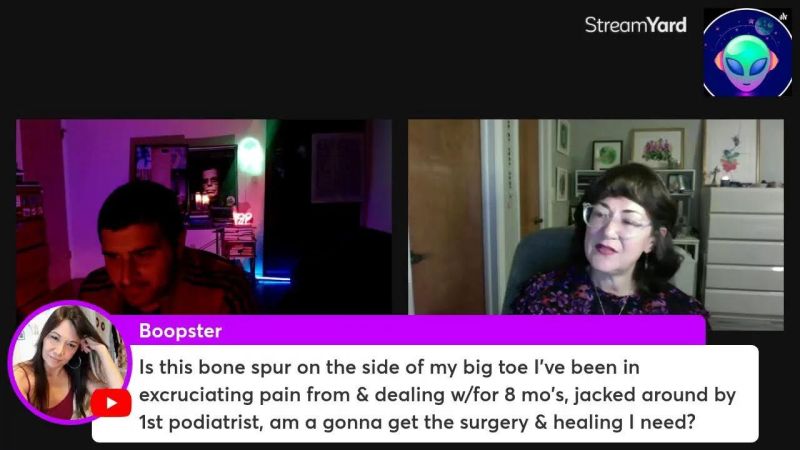Click the red YouTube play icon
Viewport: 800px width, 450px height.
[x=111, y=403]
